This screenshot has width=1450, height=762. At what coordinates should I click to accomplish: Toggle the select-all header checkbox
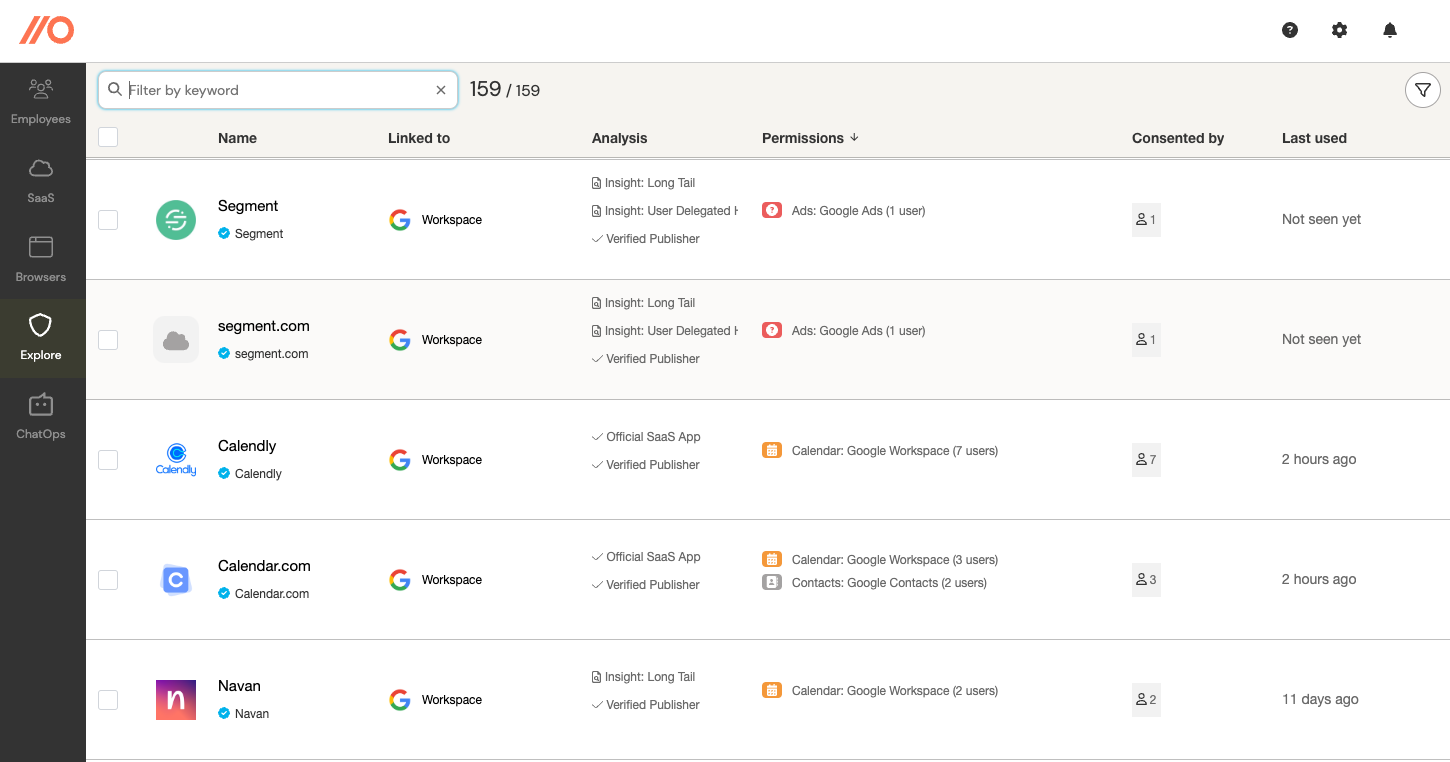tap(108, 137)
